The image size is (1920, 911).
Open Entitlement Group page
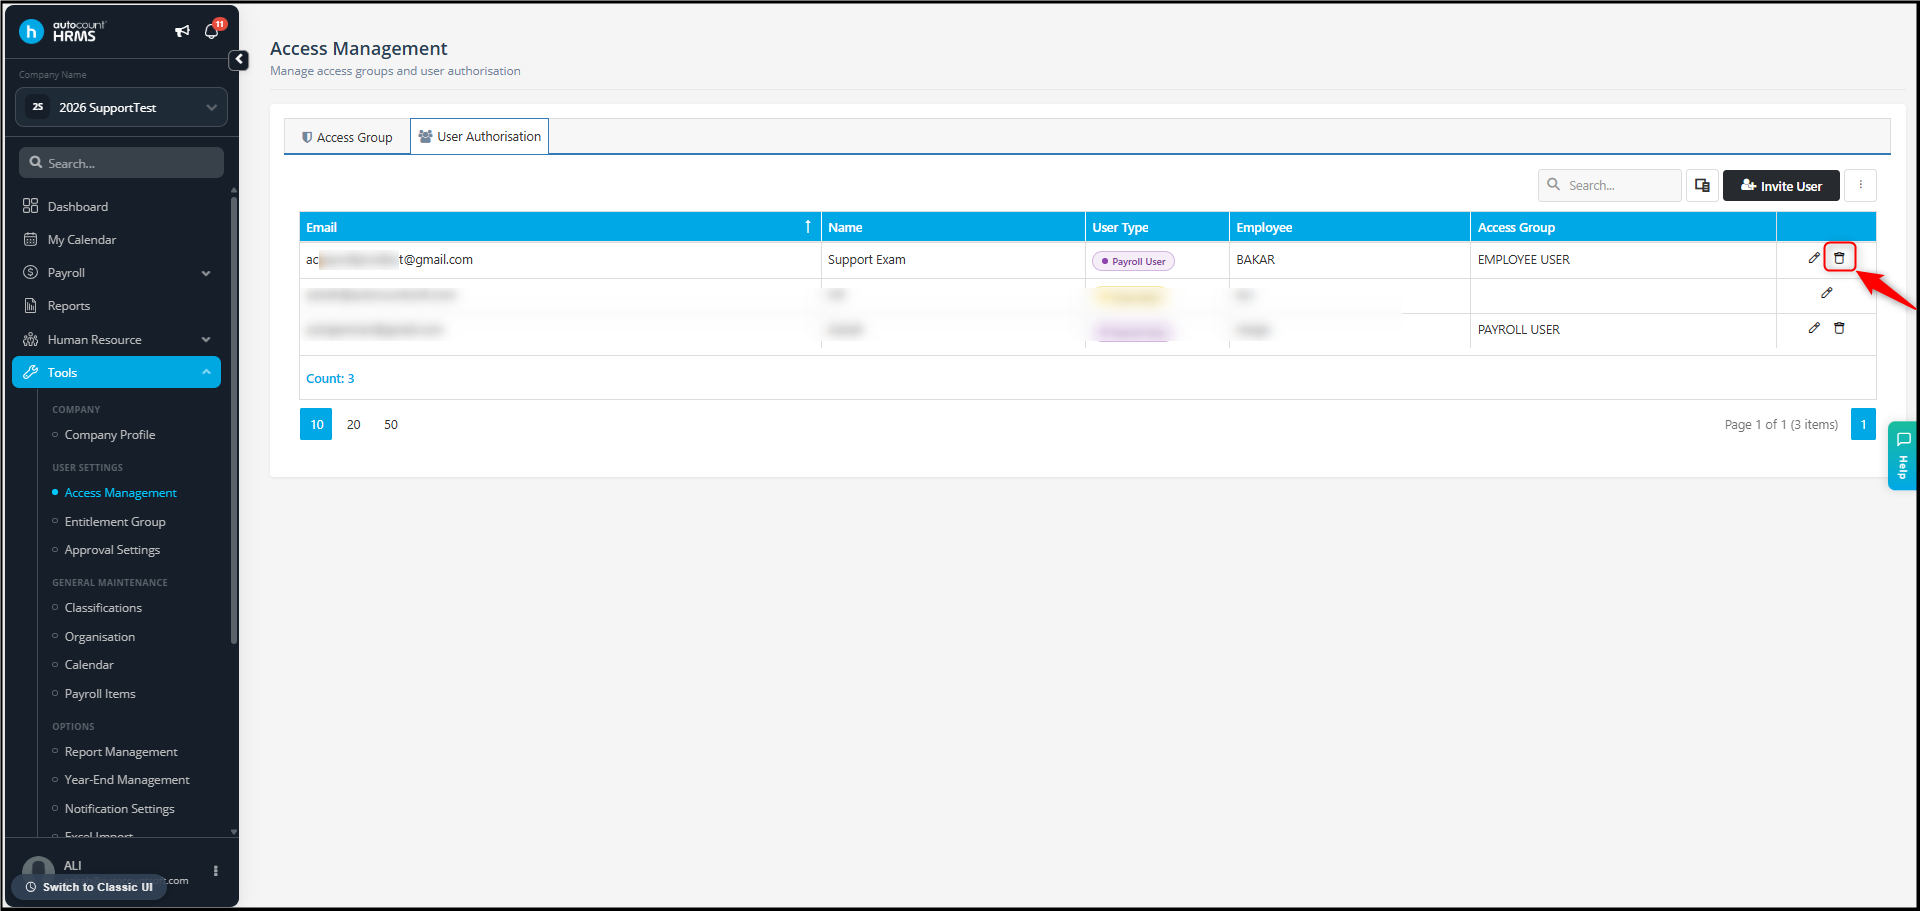[x=115, y=522]
